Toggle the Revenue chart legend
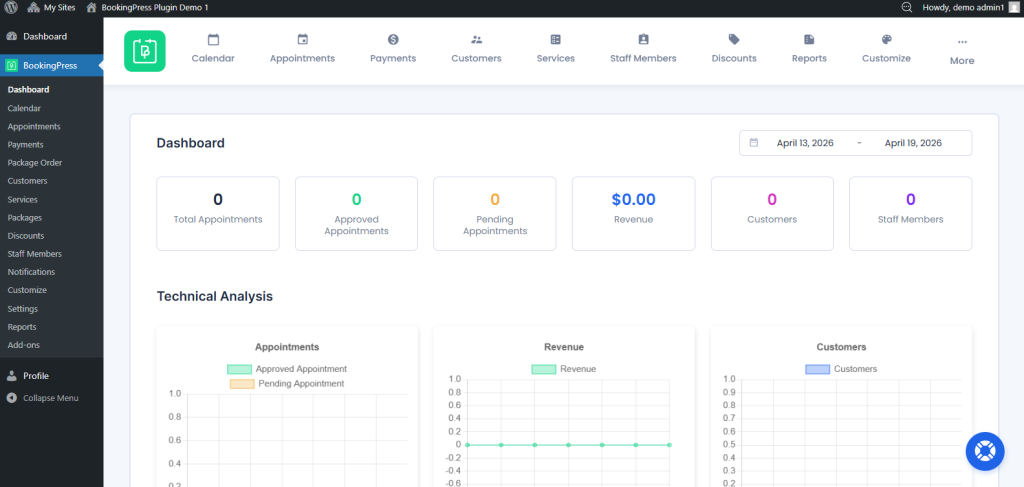Image resolution: width=1024 pixels, height=487 pixels. coord(564,369)
